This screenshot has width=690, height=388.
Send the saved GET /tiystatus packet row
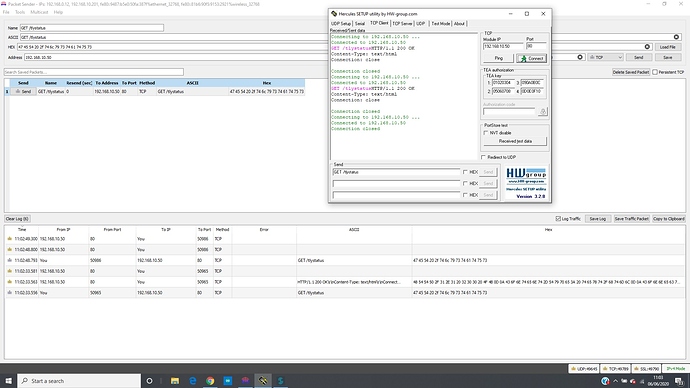[23, 92]
